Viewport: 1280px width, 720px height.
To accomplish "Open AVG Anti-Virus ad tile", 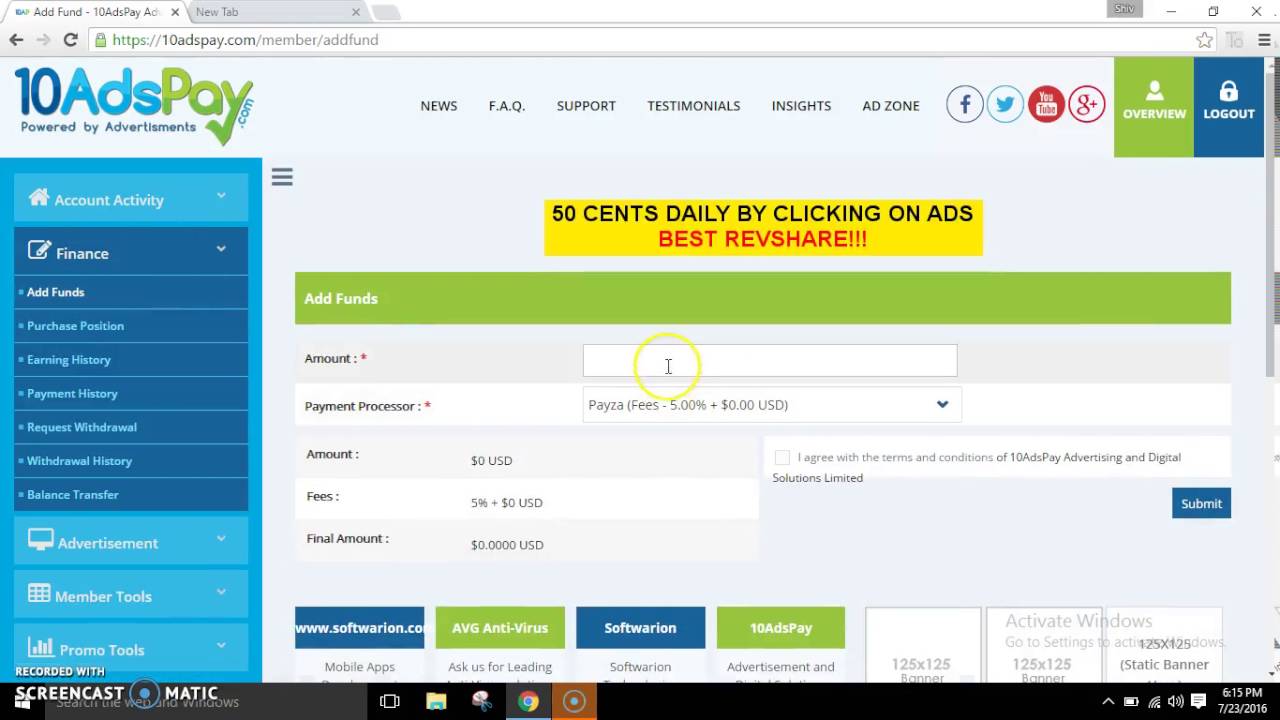I will point(500,628).
